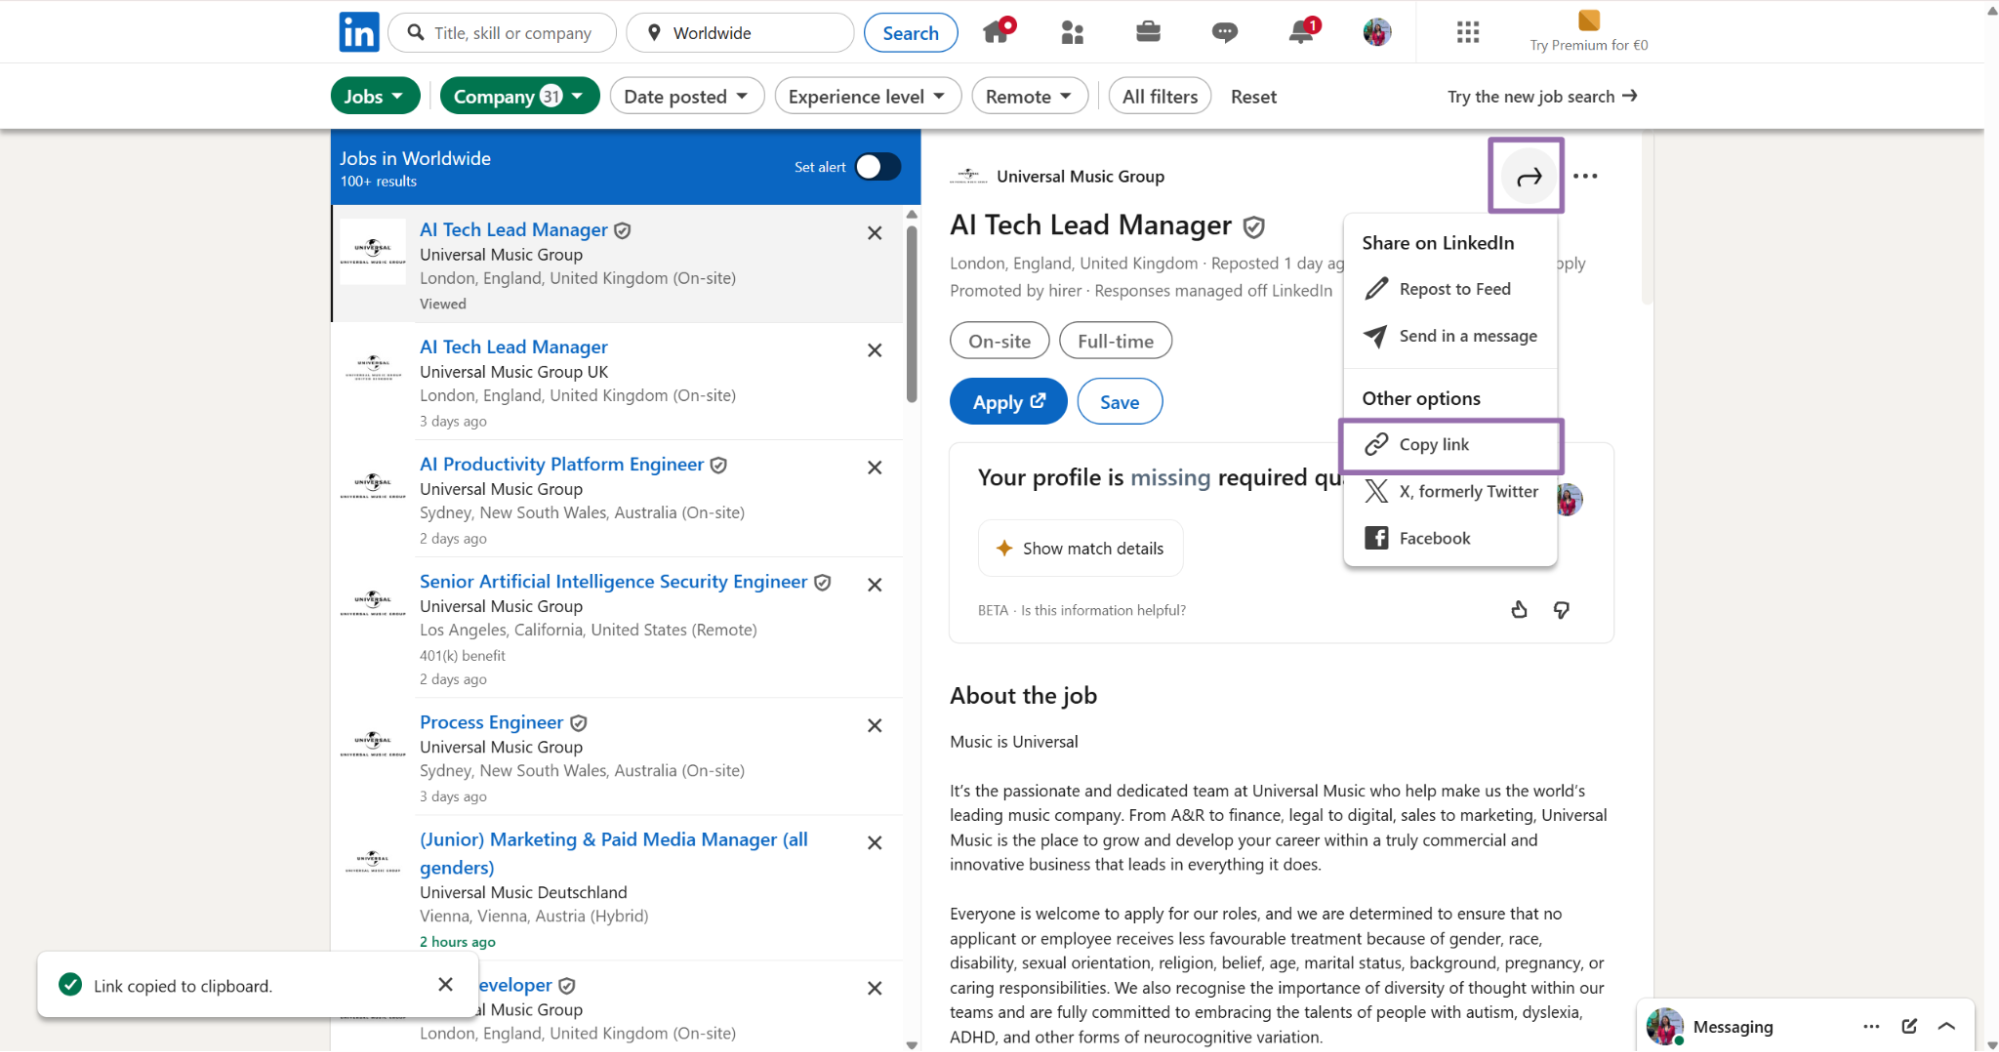The height and width of the screenshot is (1052, 1999).
Task: Dismiss the first AI Tech Lead Manager job
Action: tap(874, 233)
